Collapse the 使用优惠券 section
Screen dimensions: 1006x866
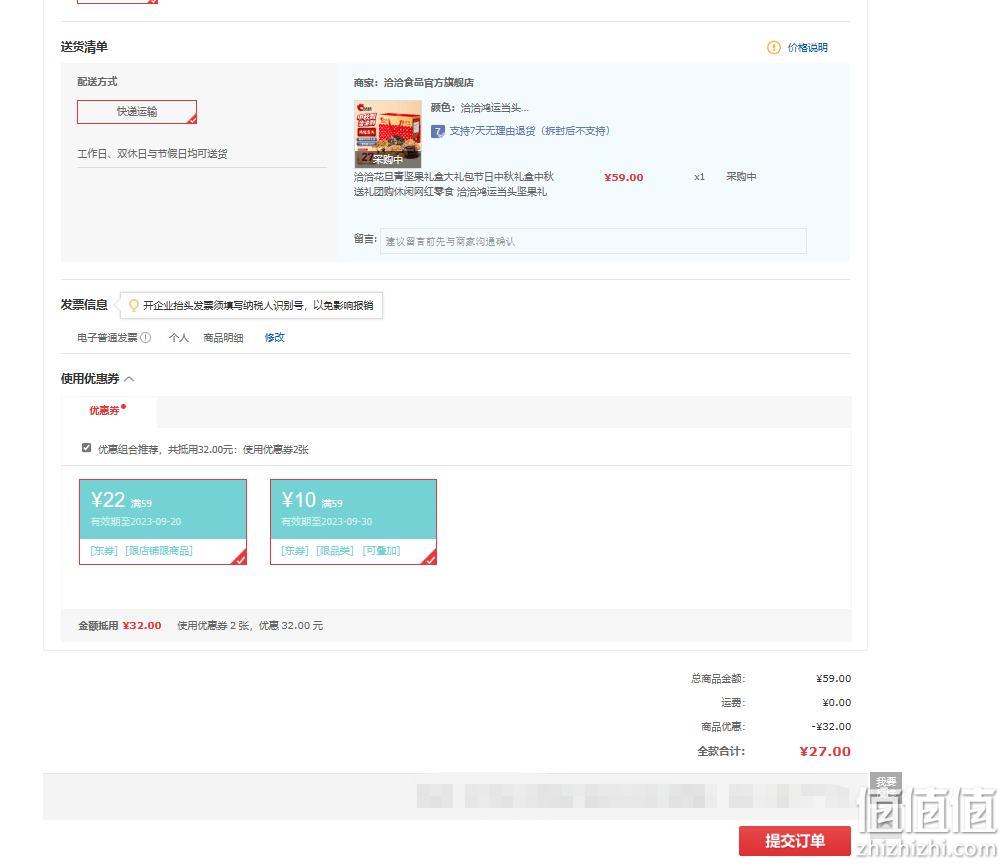pyautogui.click(x=129, y=379)
